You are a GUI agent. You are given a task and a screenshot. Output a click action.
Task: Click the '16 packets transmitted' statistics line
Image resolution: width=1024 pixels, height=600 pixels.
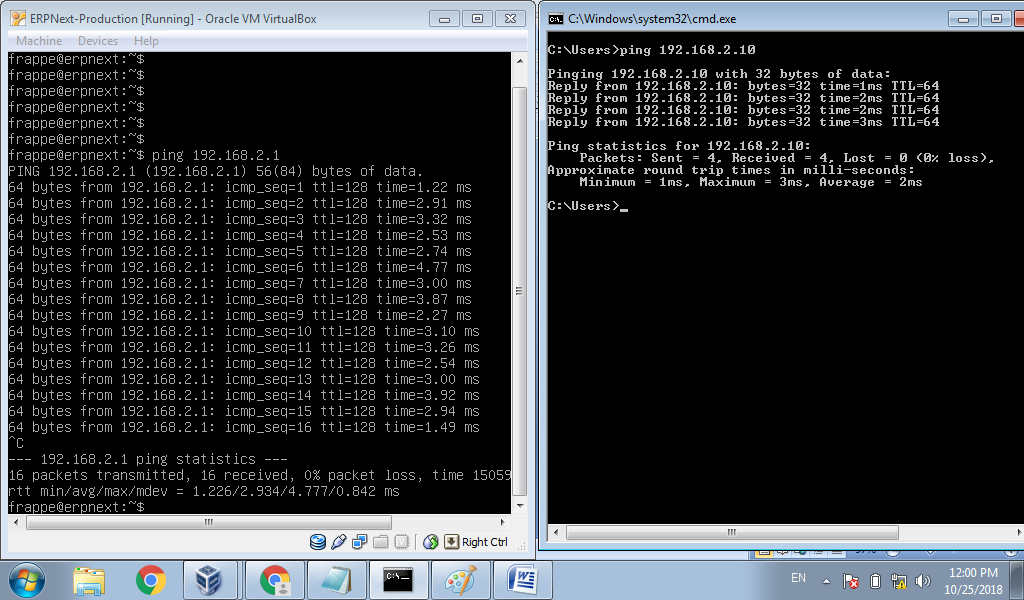pyautogui.click(x=259, y=475)
